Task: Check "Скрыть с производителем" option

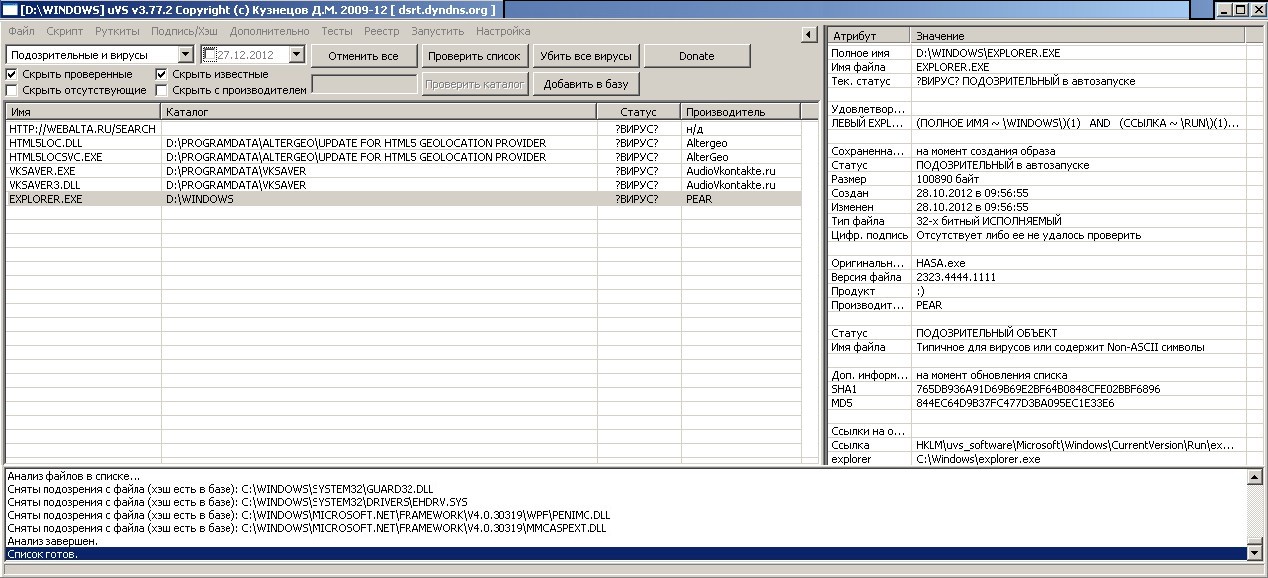Action: 162,90
